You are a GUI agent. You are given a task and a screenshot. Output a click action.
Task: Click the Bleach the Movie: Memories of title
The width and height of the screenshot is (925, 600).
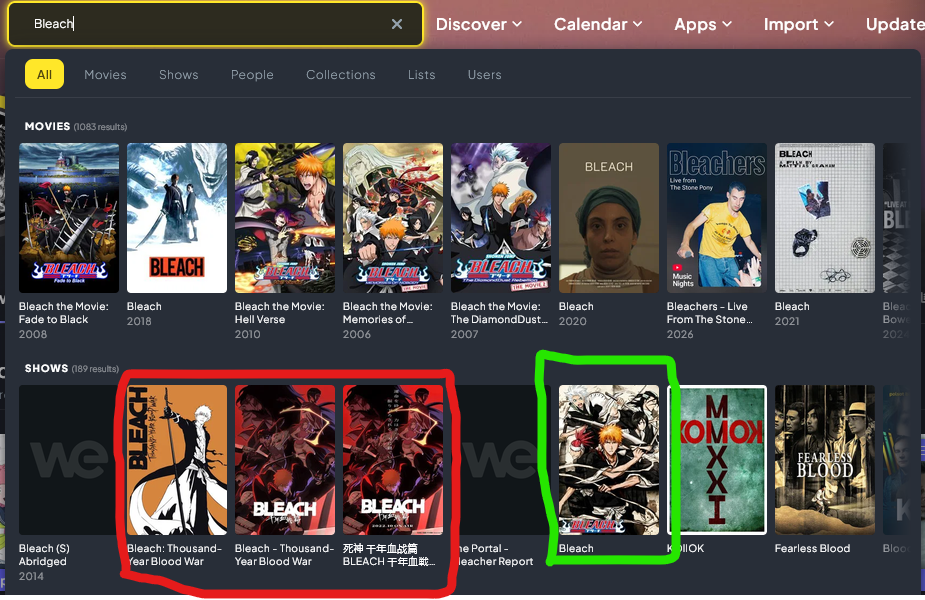coord(388,313)
